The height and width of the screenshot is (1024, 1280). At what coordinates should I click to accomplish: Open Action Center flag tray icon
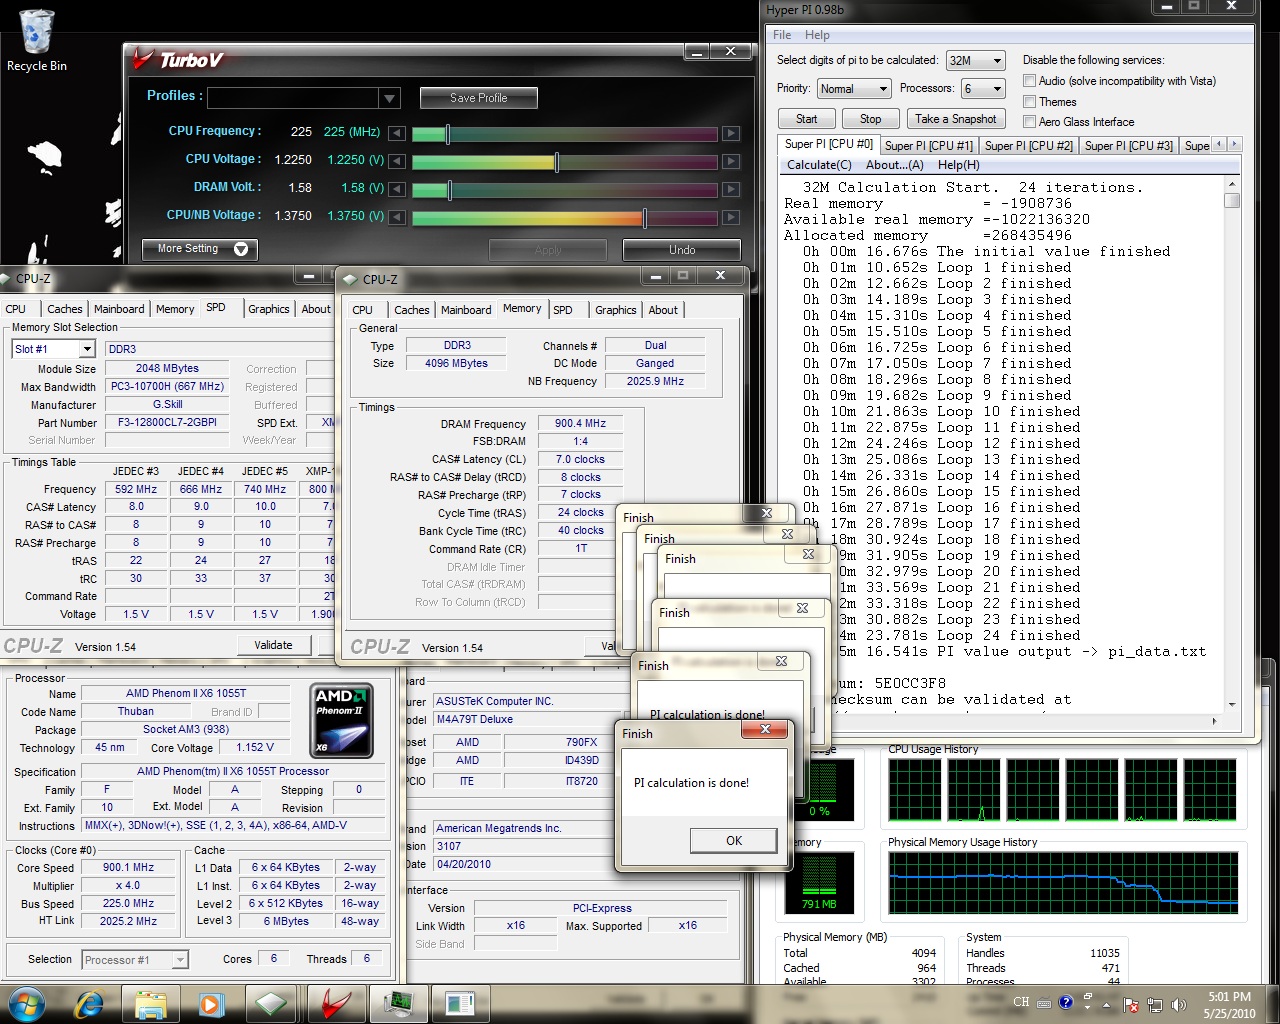click(x=1131, y=1004)
